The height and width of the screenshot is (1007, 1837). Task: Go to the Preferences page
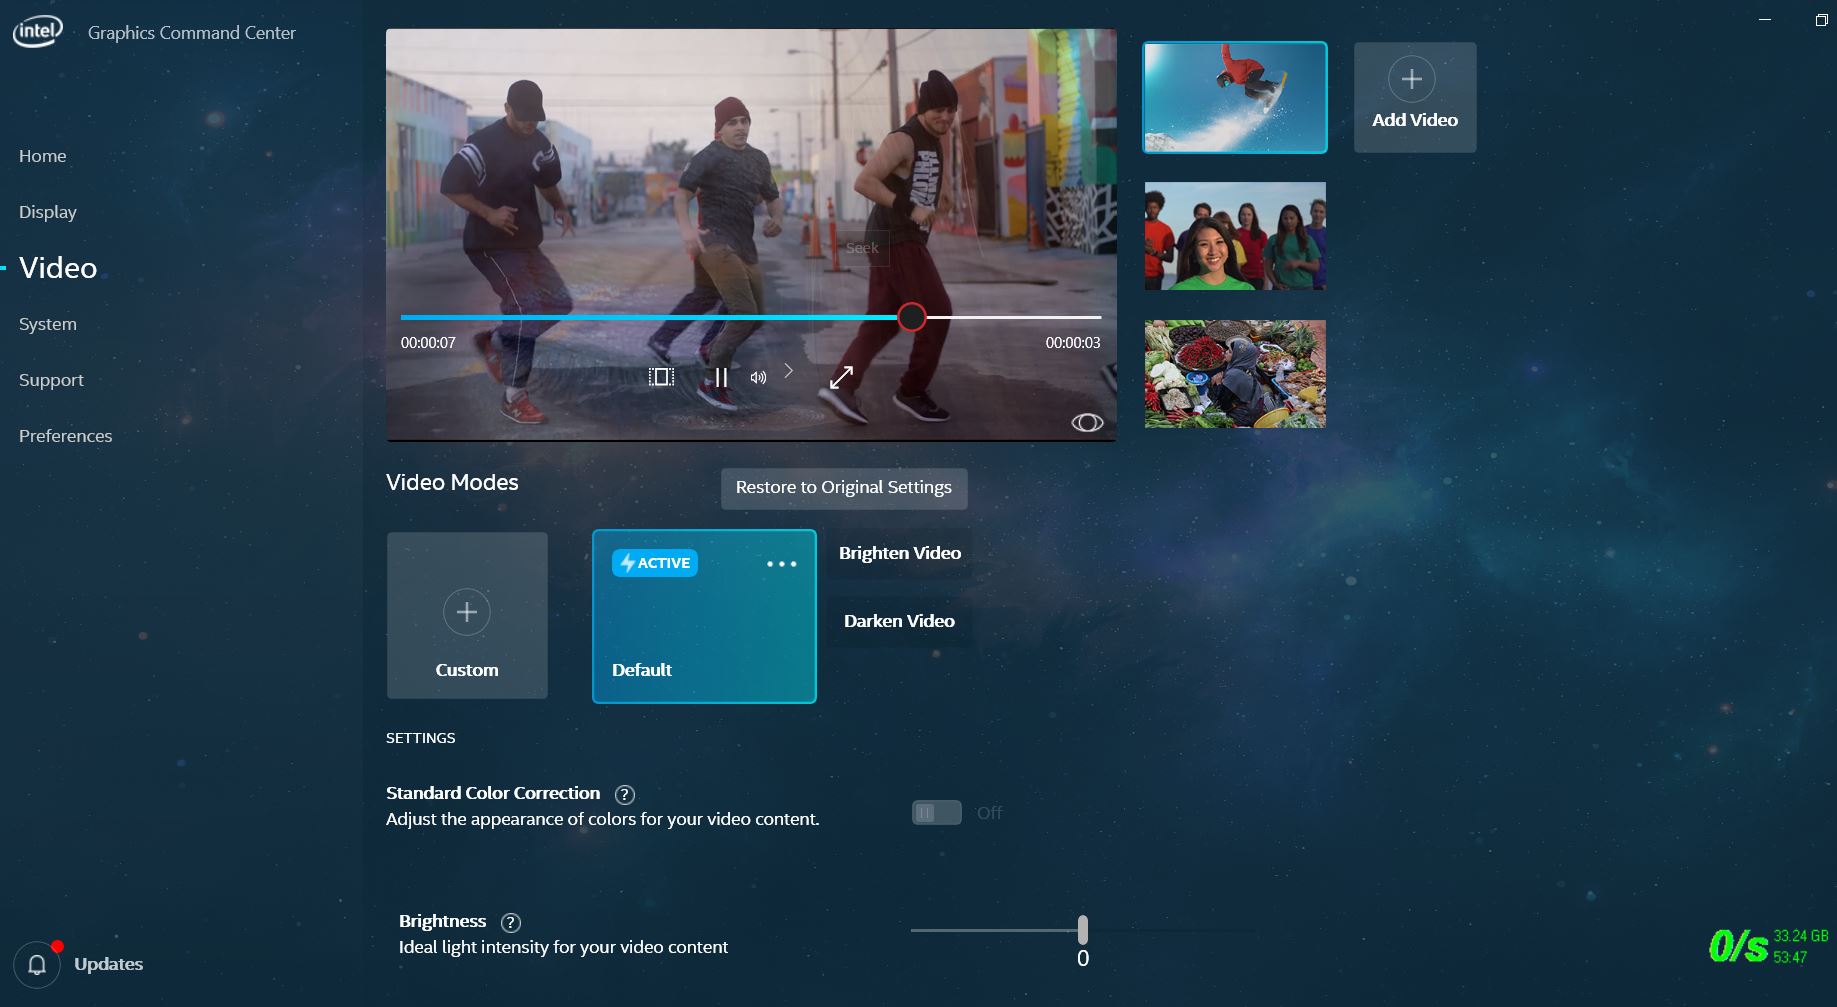pos(66,436)
